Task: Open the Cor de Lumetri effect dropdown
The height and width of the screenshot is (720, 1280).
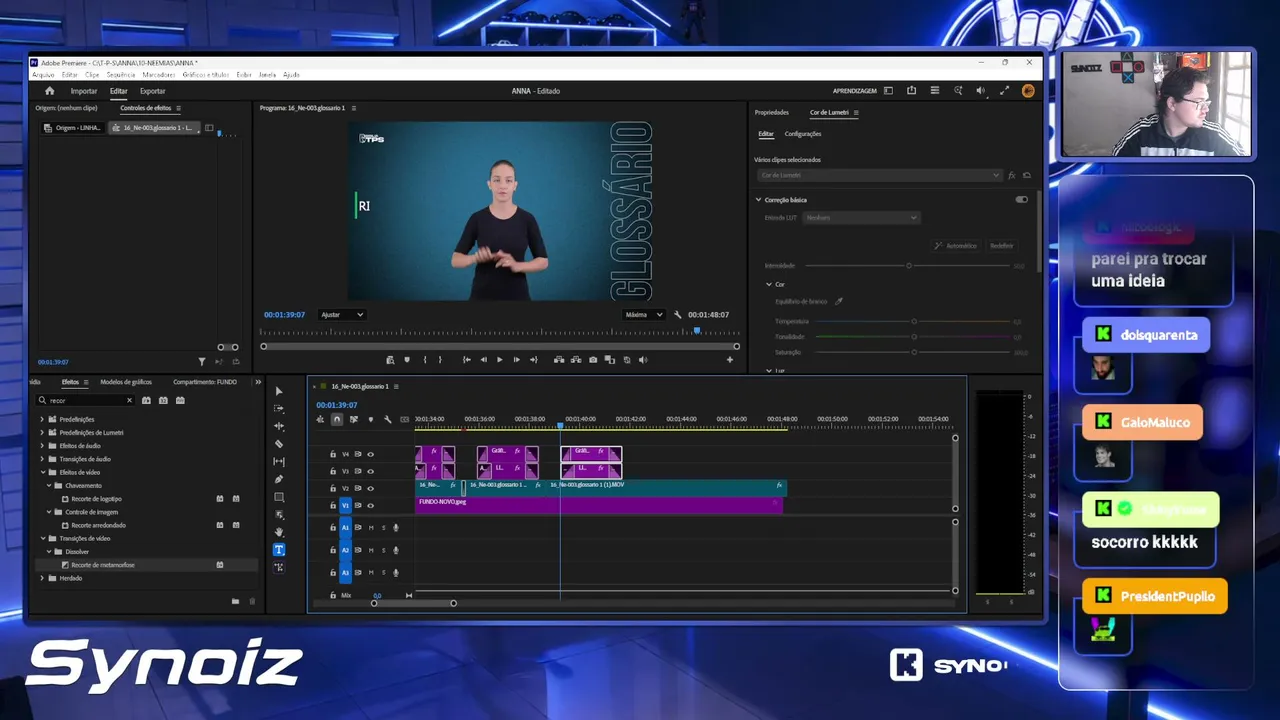Action: click(x=880, y=175)
